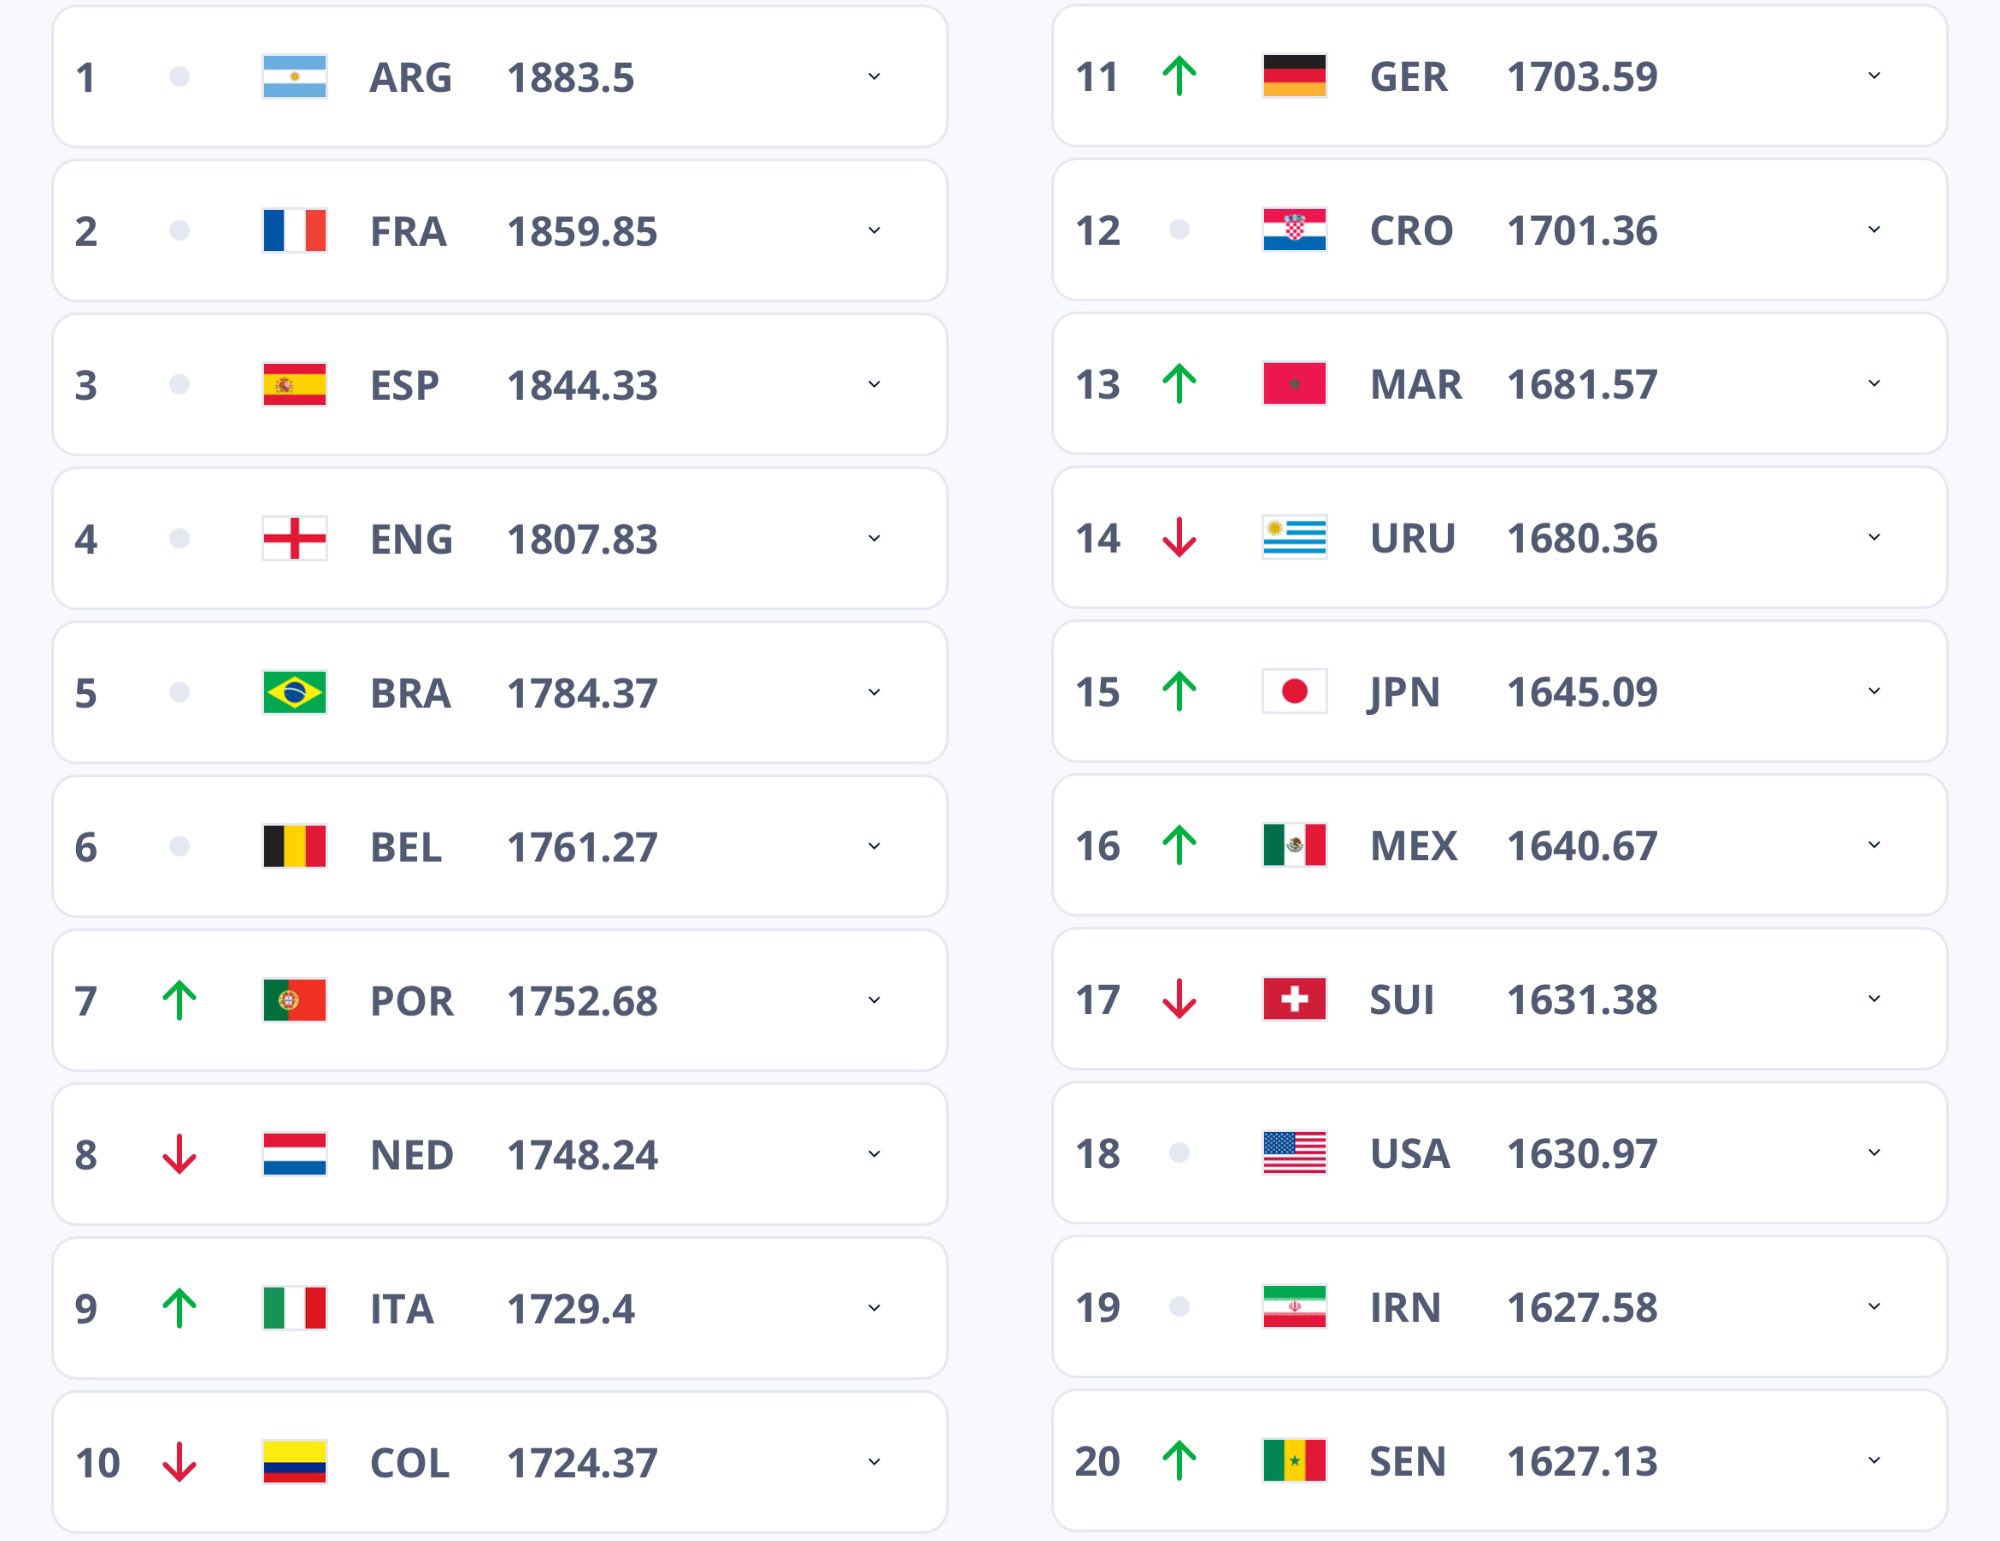
Task: Click the Senegal flag icon
Action: click(x=1294, y=1461)
